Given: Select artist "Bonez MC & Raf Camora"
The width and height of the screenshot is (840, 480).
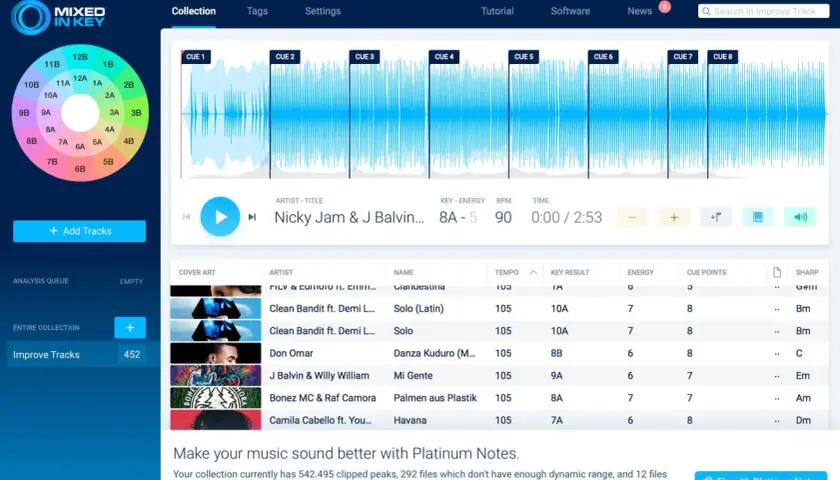Looking at the screenshot, I should pos(322,398).
